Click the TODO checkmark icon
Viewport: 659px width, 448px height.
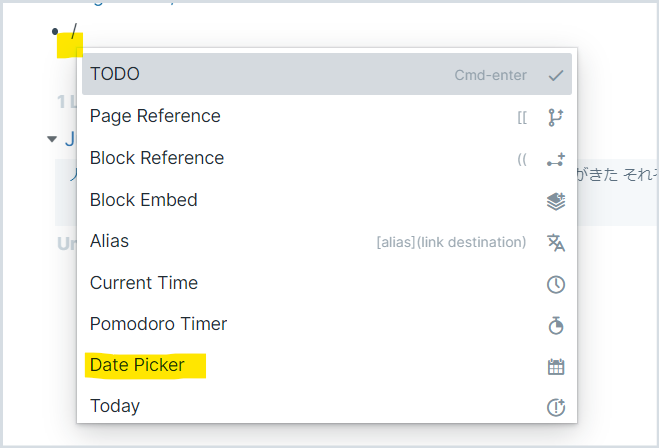[x=556, y=75]
